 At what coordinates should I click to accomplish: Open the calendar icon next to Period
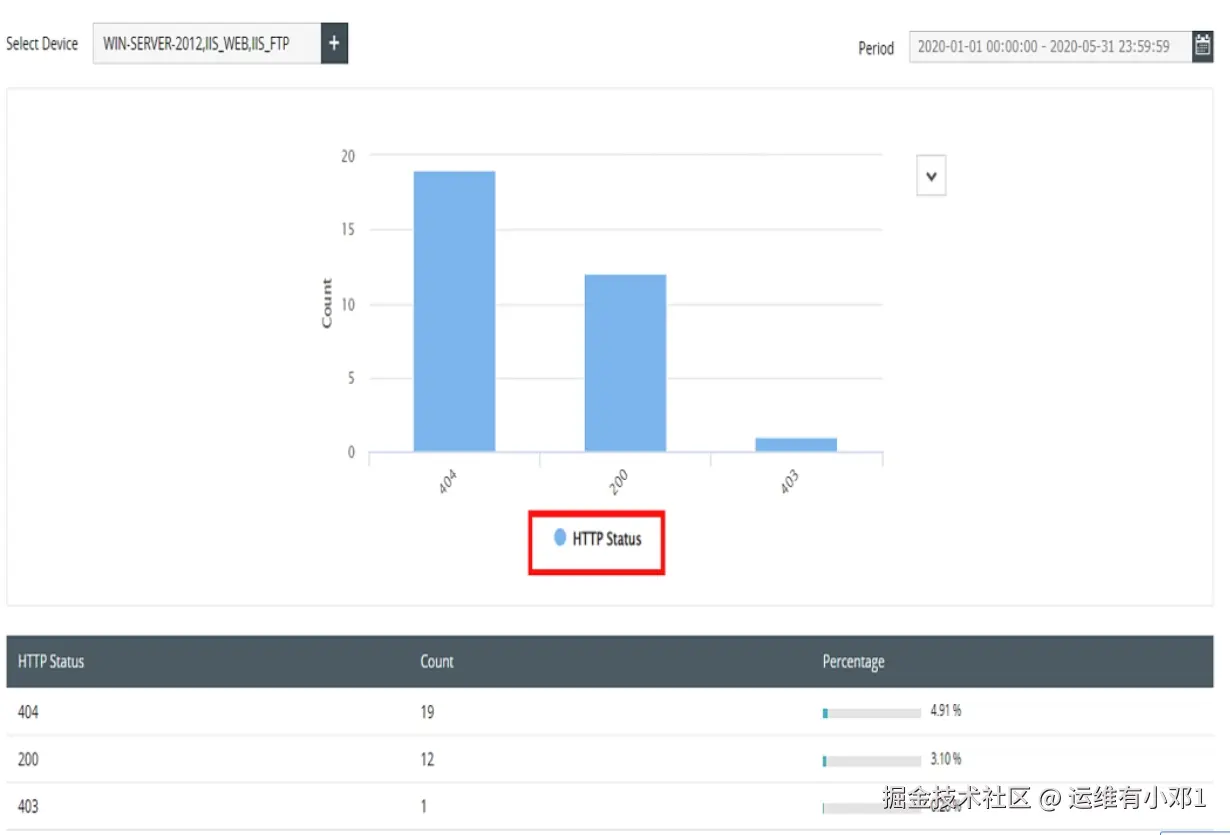pyautogui.click(x=1203, y=46)
